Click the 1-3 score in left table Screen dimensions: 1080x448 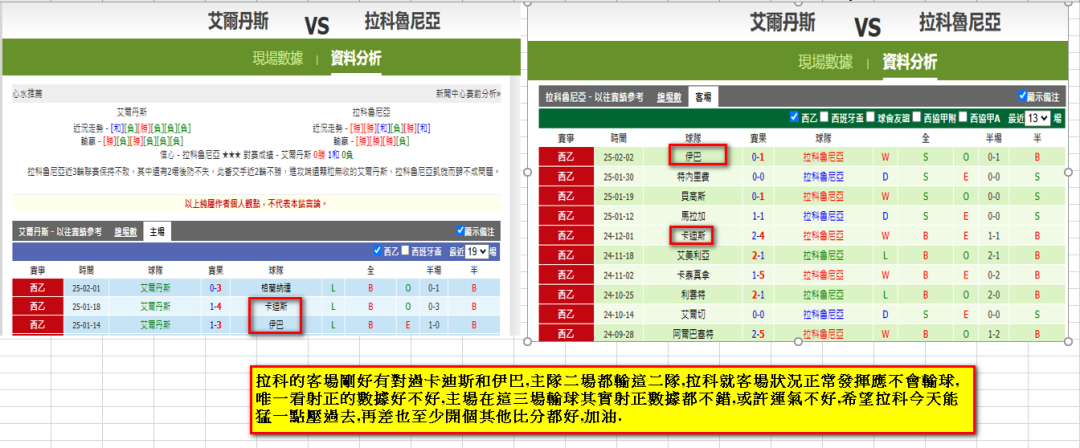tap(216, 324)
